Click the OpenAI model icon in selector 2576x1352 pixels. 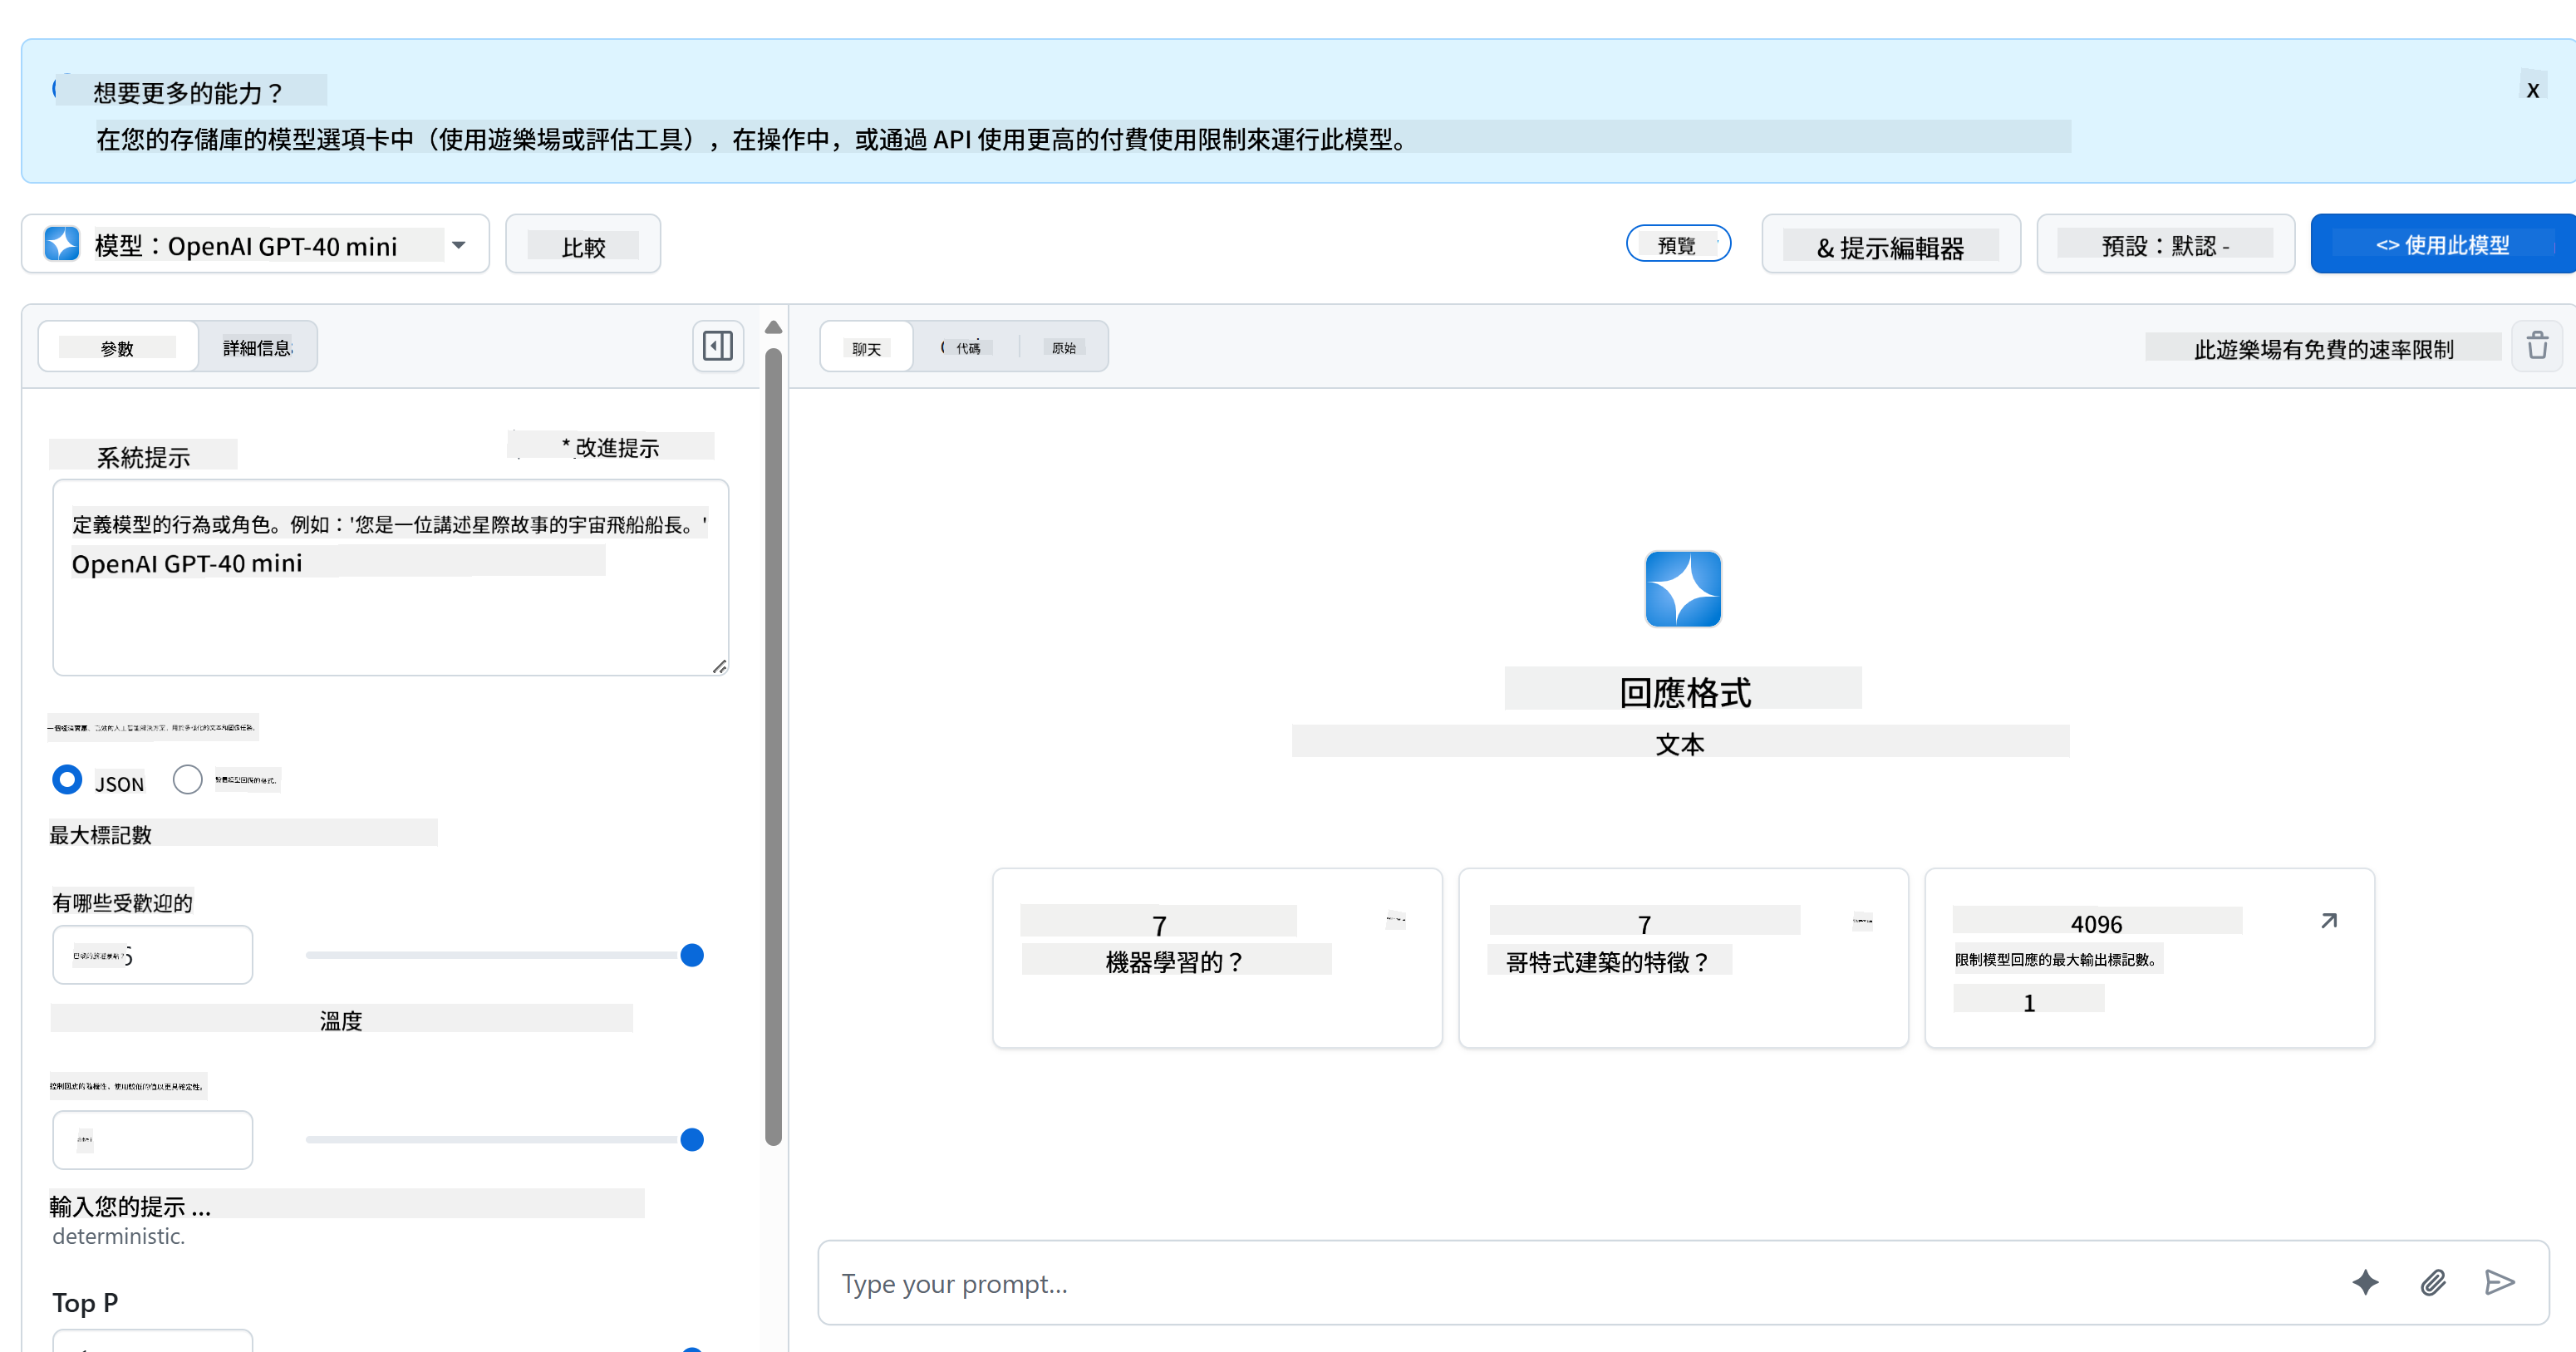click(x=62, y=244)
